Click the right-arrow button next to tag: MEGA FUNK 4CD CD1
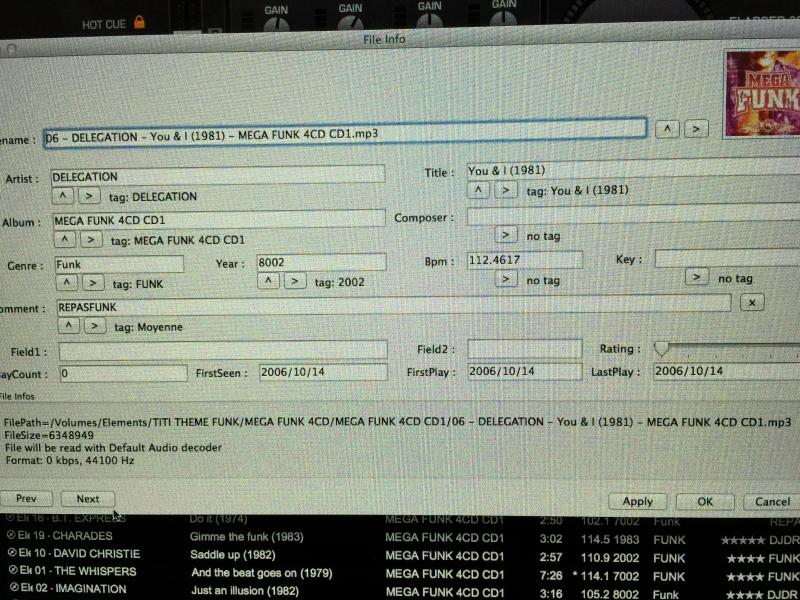The height and width of the screenshot is (600, 800). click(91, 239)
